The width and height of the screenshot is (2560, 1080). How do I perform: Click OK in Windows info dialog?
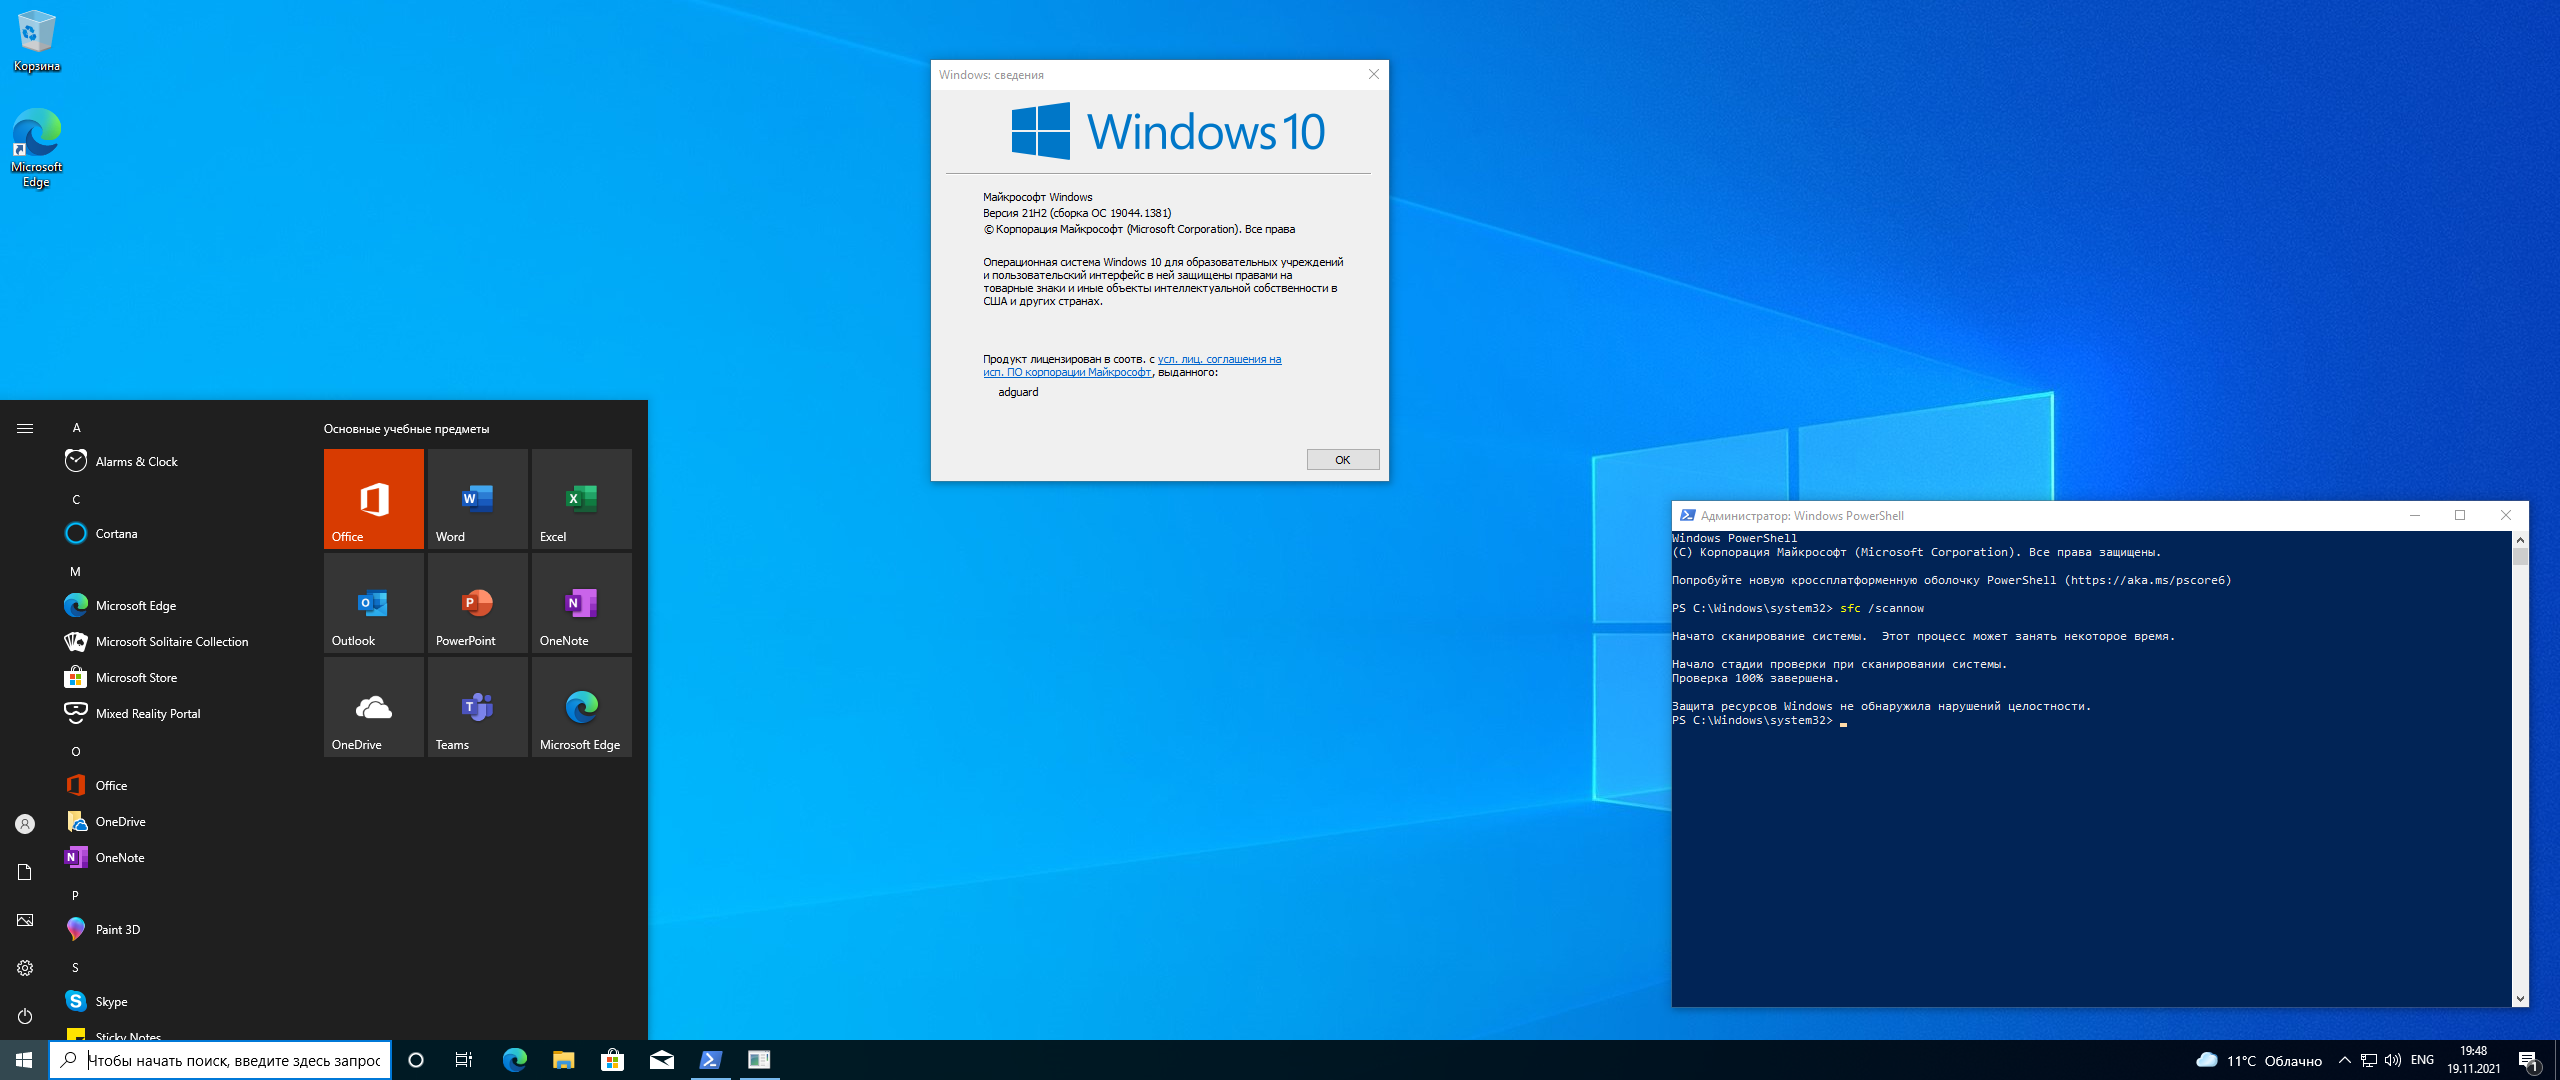coord(1343,460)
